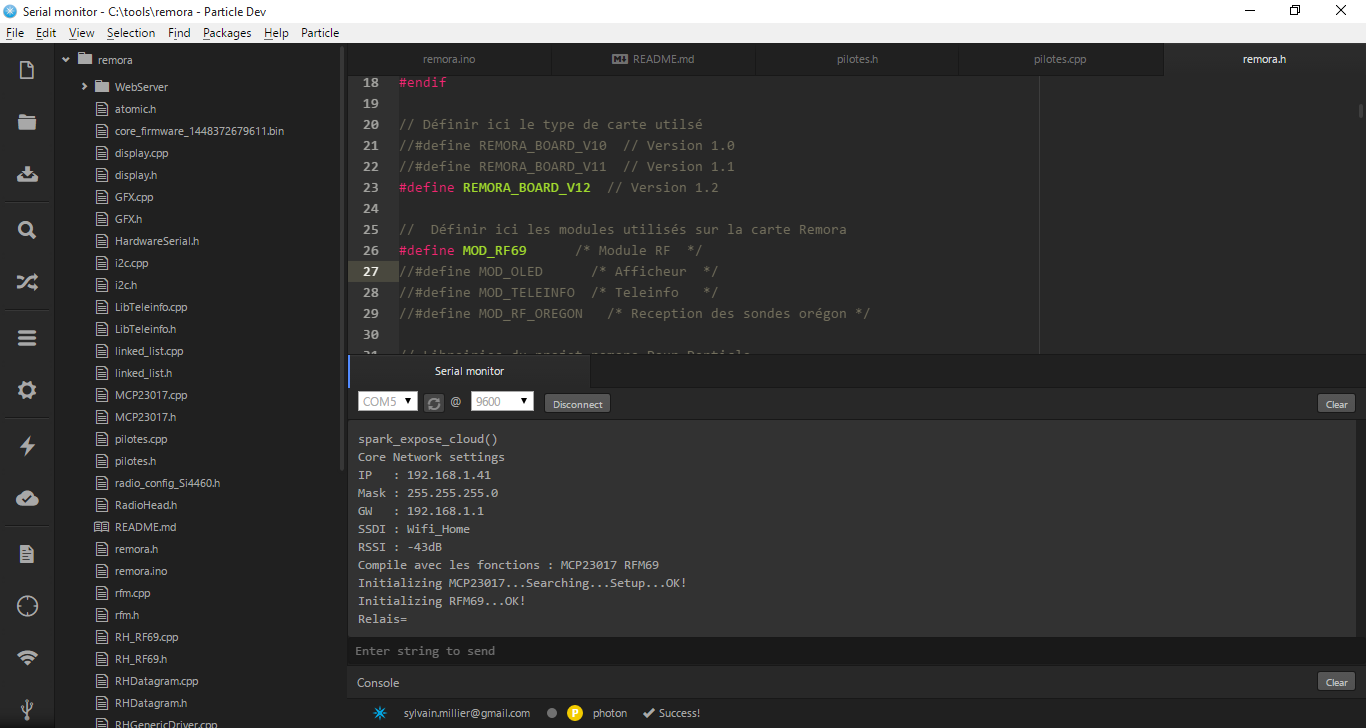1366x728 pixels.
Task: Open the Packages menu
Action: 227,33
